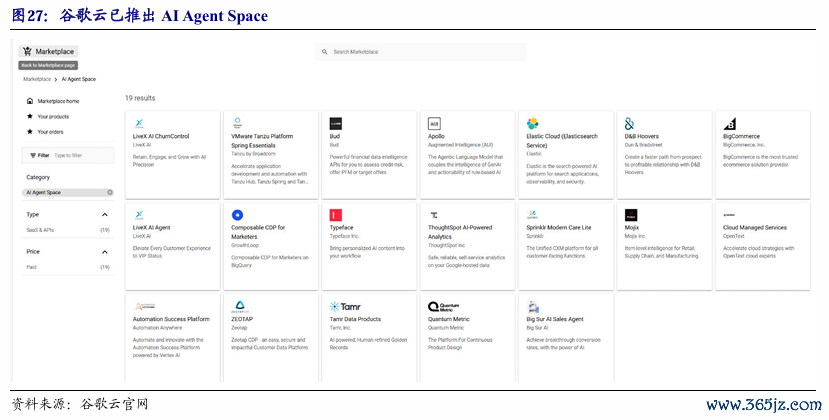Open the Mojix product title
The height and width of the screenshot is (420, 829).
[x=632, y=227]
